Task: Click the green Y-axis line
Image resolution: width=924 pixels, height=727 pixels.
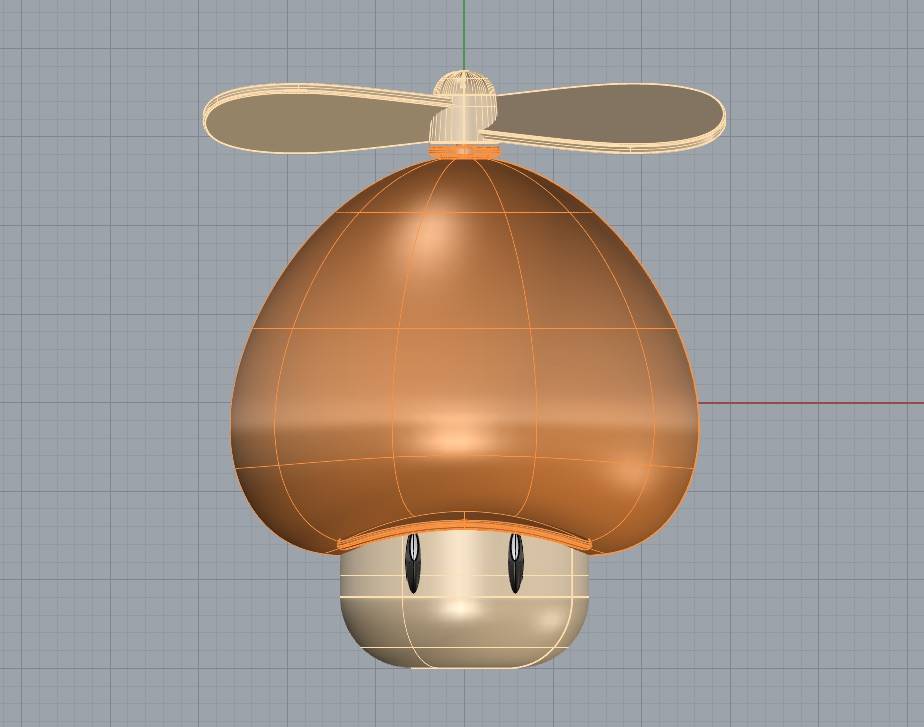Action: [x=464, y=35]
